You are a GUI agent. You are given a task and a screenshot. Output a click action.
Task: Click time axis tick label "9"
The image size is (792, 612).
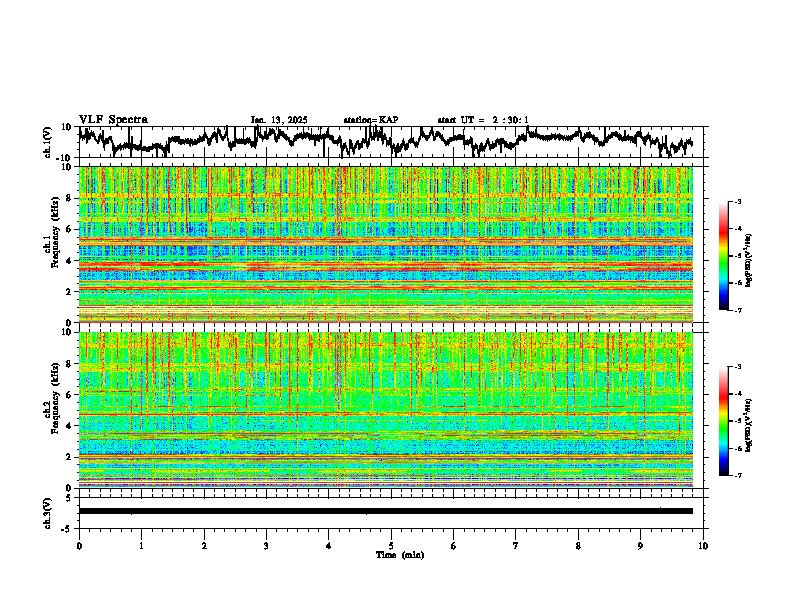[640, 546]
